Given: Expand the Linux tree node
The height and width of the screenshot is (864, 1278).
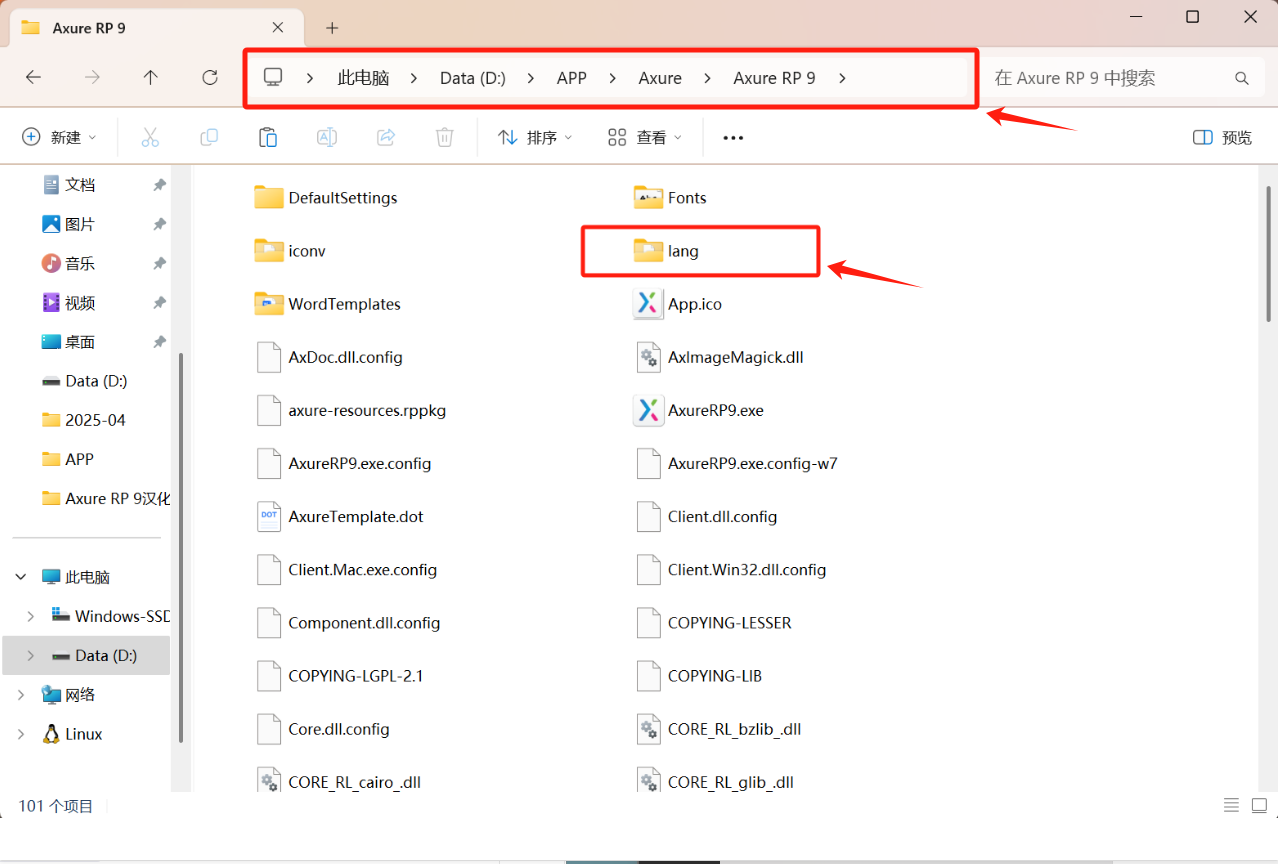Looking at the screenshot, I should 21,734.
